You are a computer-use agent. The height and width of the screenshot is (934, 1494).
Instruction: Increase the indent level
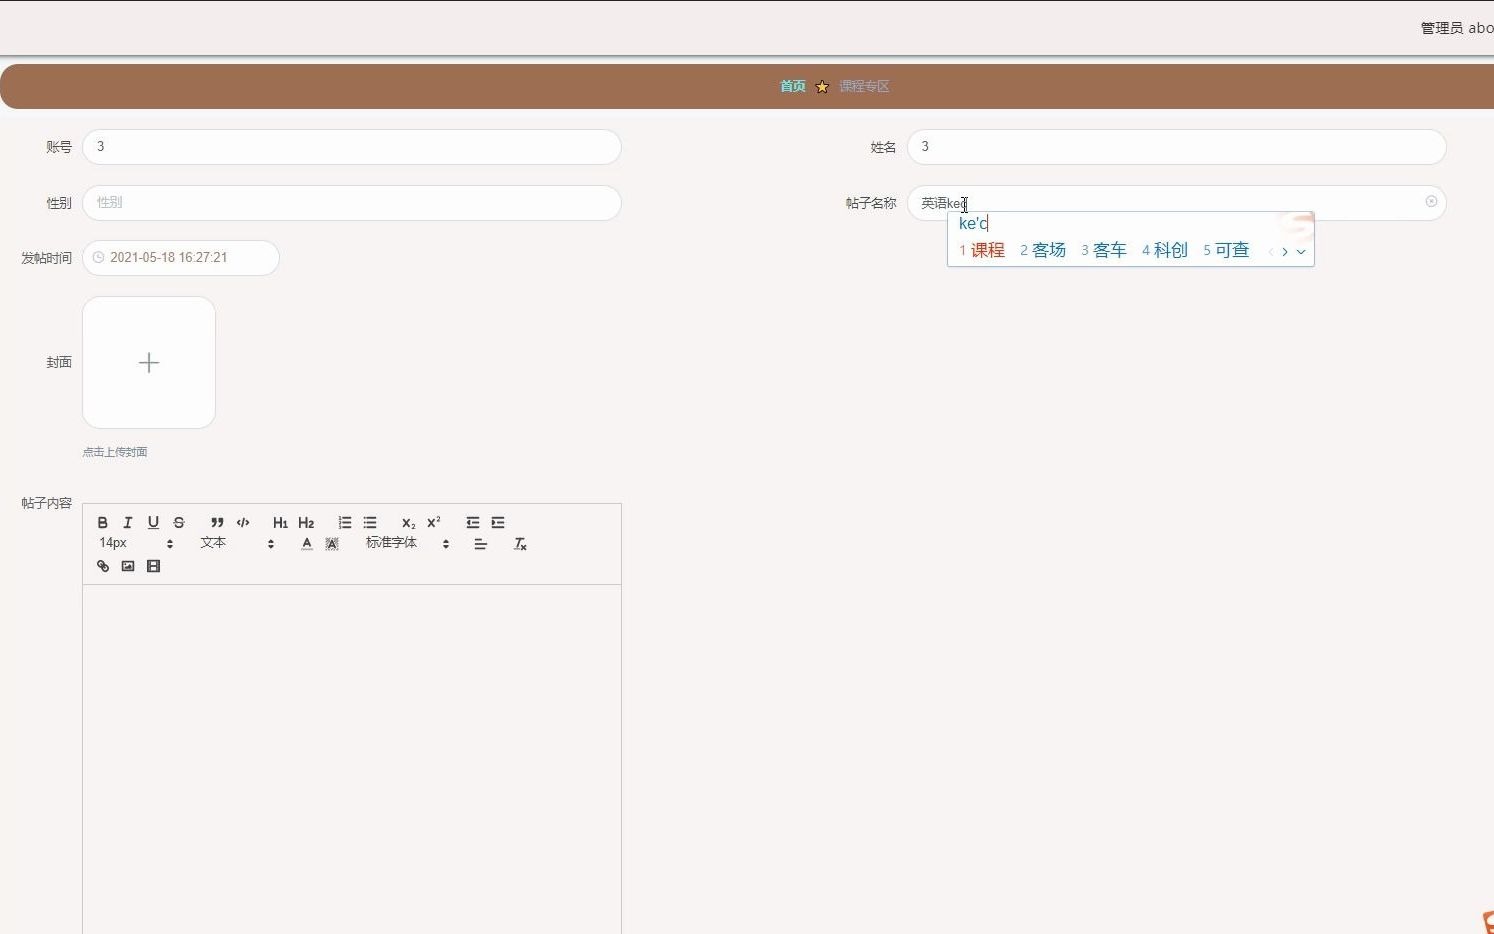click(498, 522)
